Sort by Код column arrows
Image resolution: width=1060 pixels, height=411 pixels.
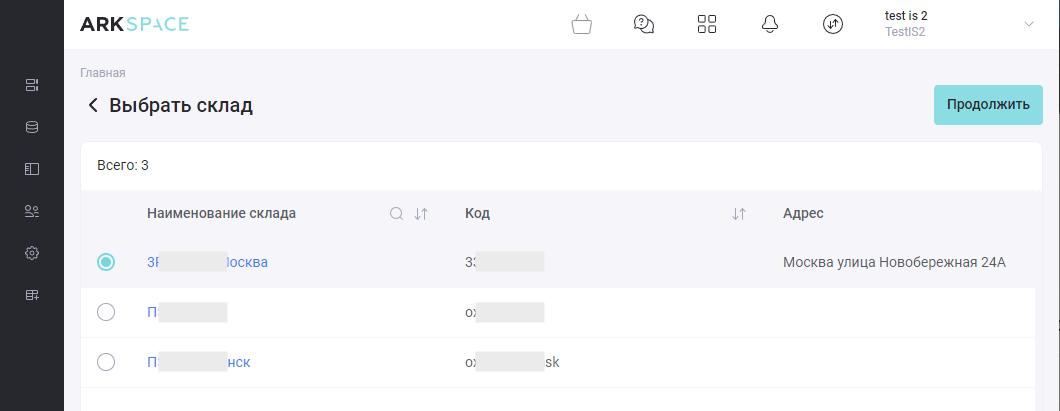coord(739,214)
